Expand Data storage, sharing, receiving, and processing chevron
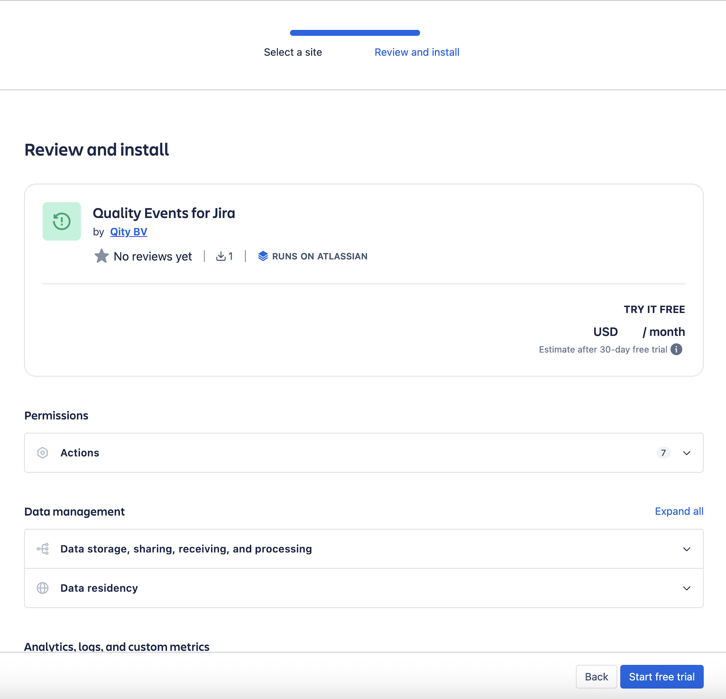Screen dimensions: 726x699 (687, 549)
